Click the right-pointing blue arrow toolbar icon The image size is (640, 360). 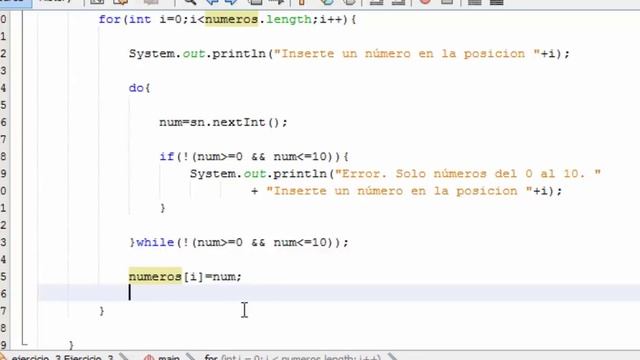coord(231,2)
